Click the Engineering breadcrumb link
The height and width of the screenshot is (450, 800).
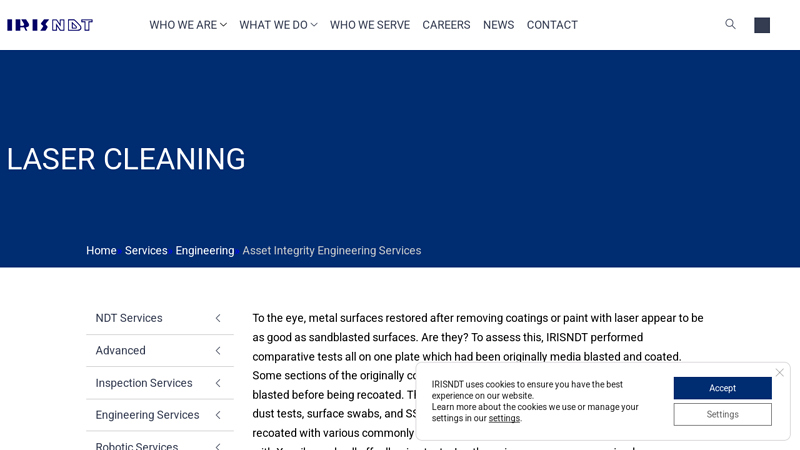click(205, 251)
